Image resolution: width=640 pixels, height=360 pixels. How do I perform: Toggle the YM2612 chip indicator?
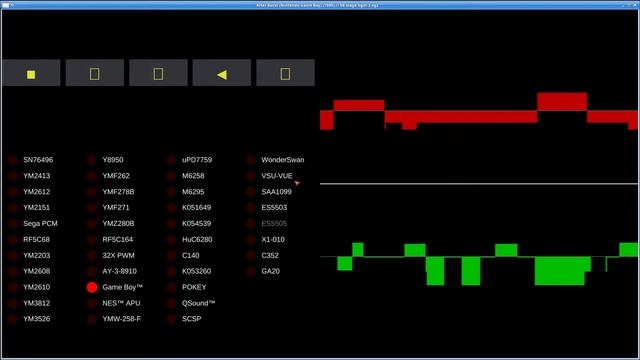pos(13,192)
